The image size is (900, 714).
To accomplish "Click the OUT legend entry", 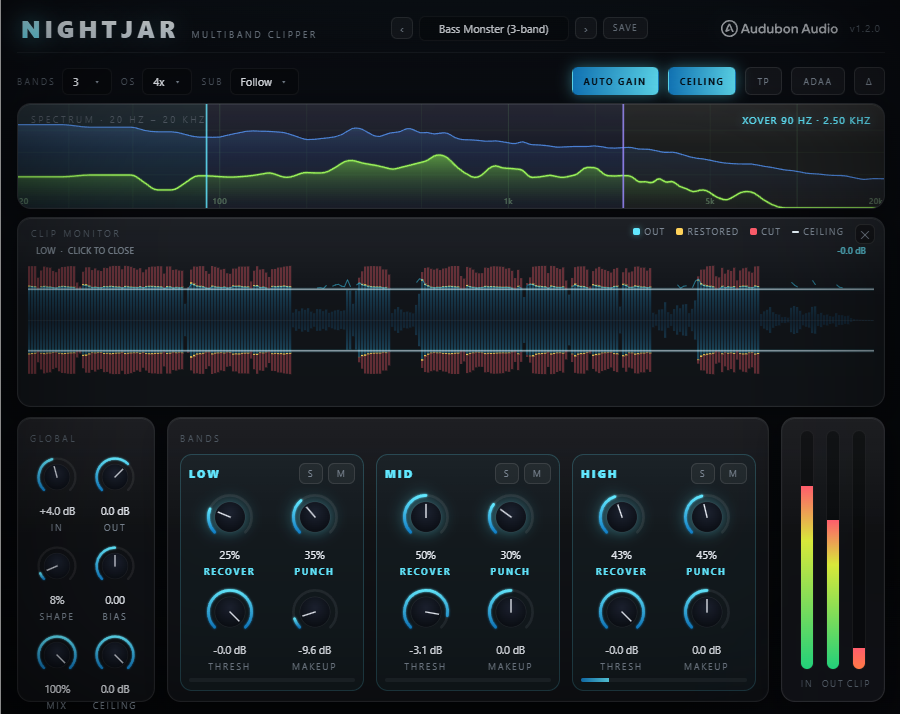I will (649, 232).
